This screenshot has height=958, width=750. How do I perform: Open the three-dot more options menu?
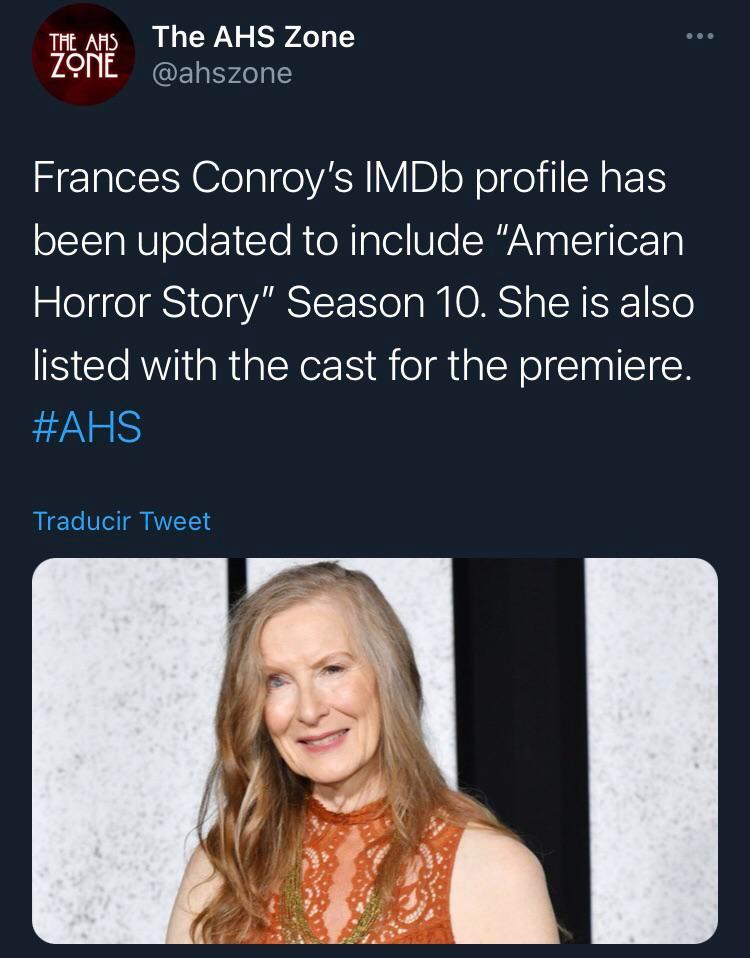pos(700,38)
